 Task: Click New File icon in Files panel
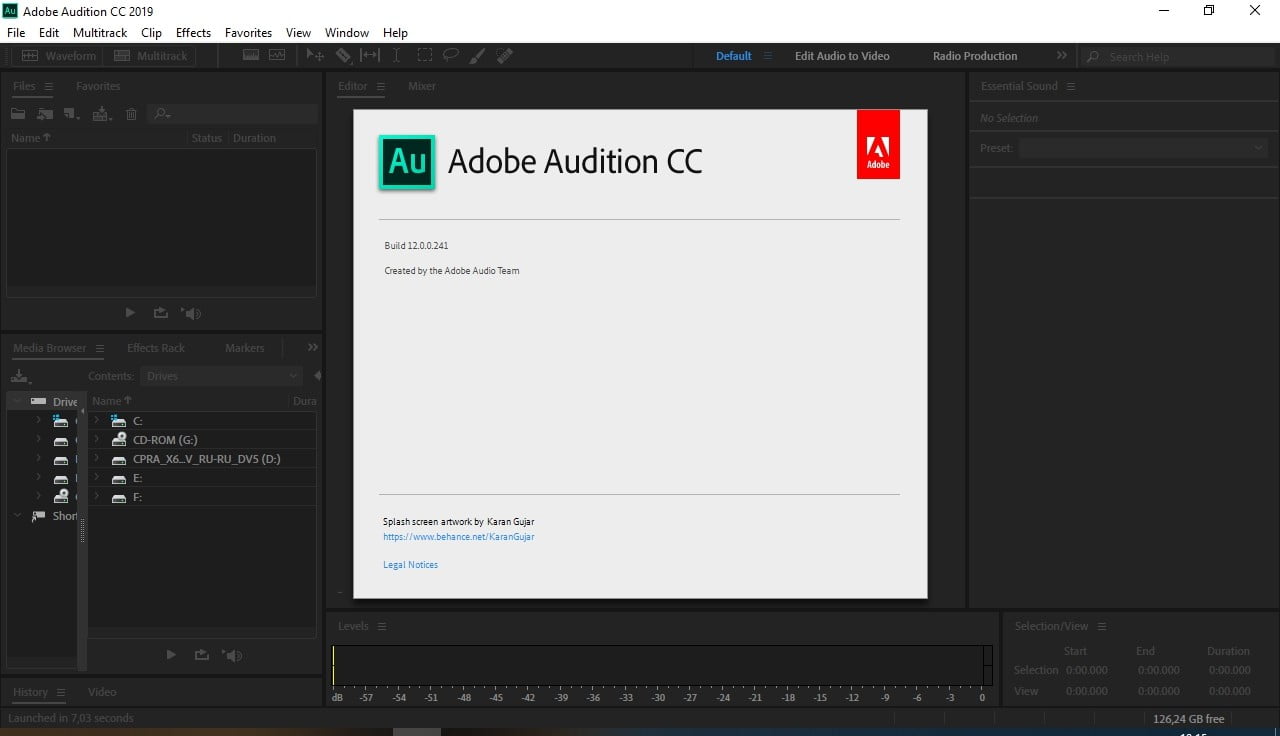point(72,114)
